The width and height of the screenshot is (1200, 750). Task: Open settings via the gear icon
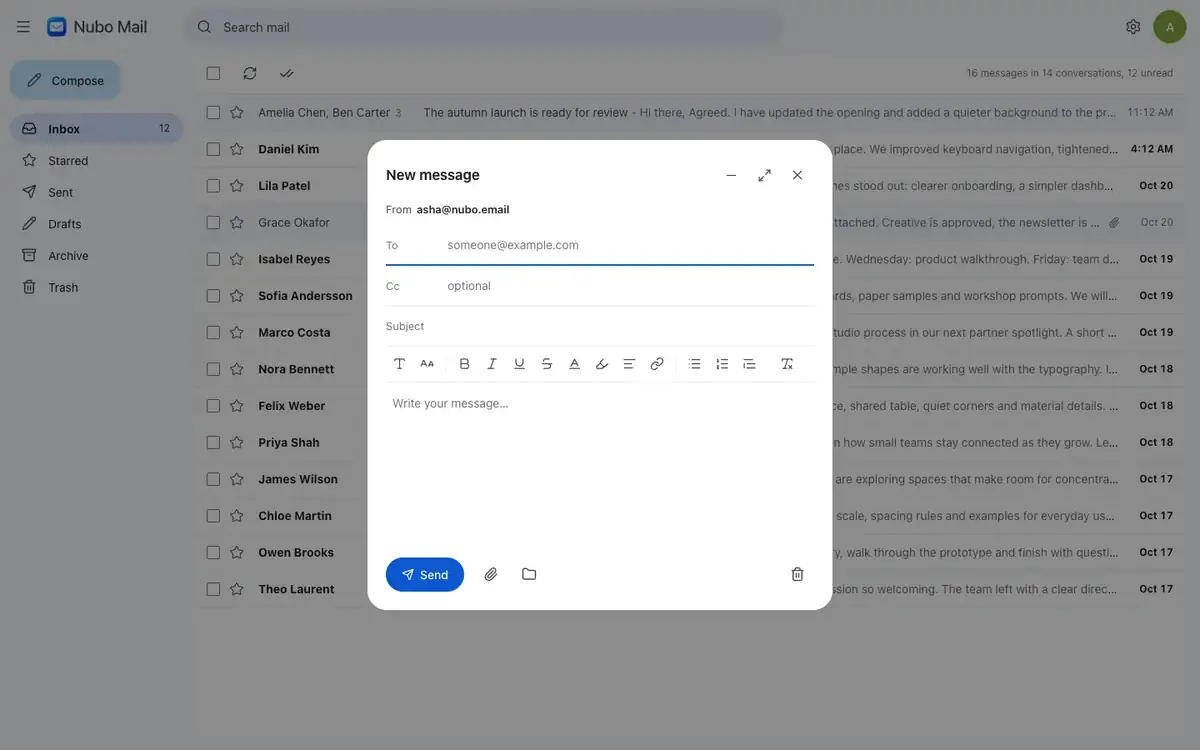[1133, 27]
